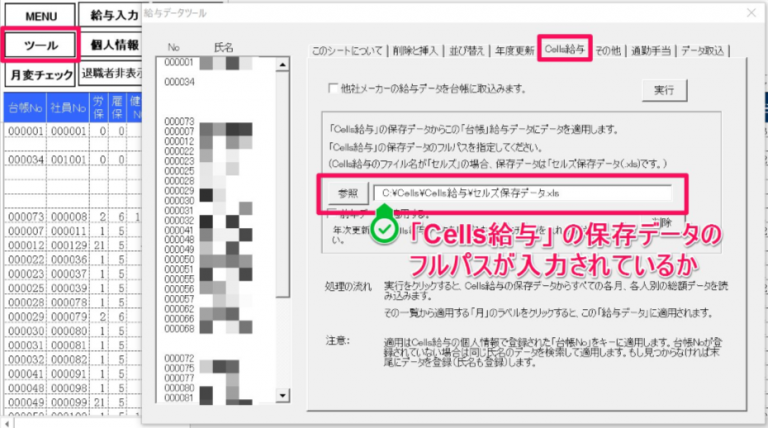The width and height of the screenshot is (768, 428).
Task: Open the ツール button on the sheet
Action: click(41, 46)
